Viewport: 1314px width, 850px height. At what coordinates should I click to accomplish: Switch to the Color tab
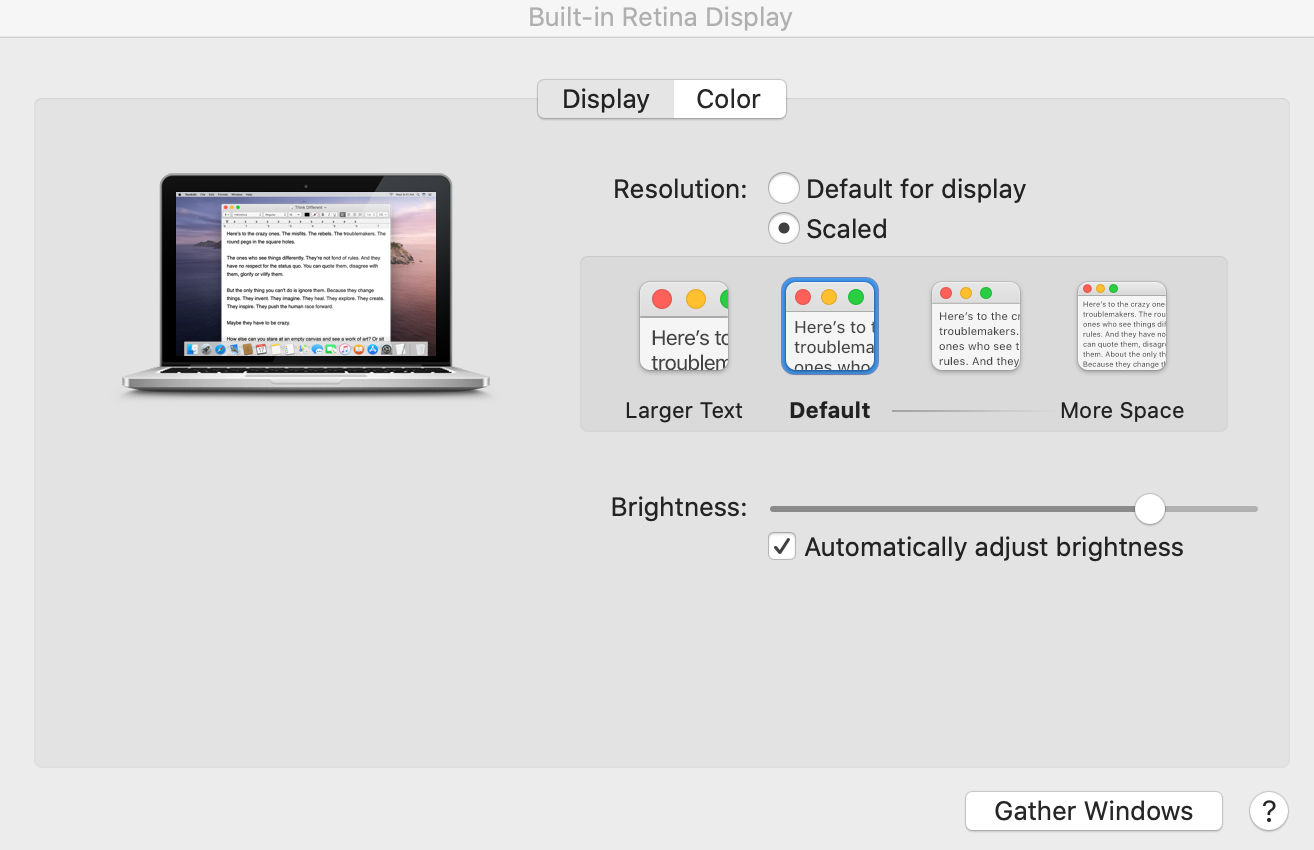(x=729, y=99)
